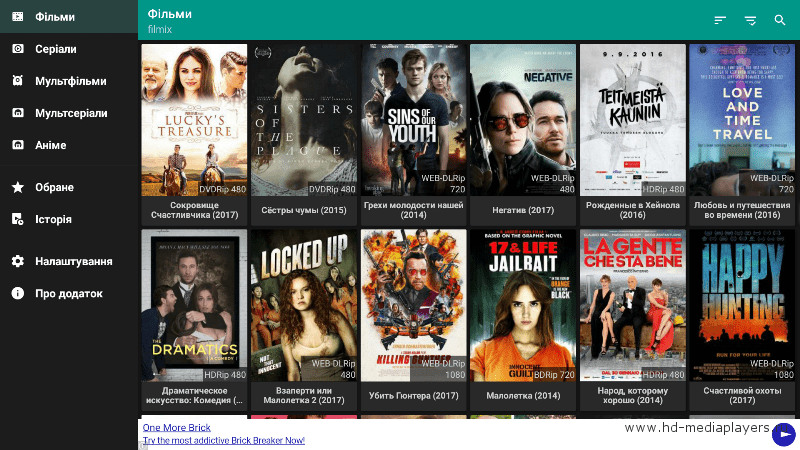Screen dimensions: 800x450
Task: Go to Обране favorites
Action: (x=69, y=187)
